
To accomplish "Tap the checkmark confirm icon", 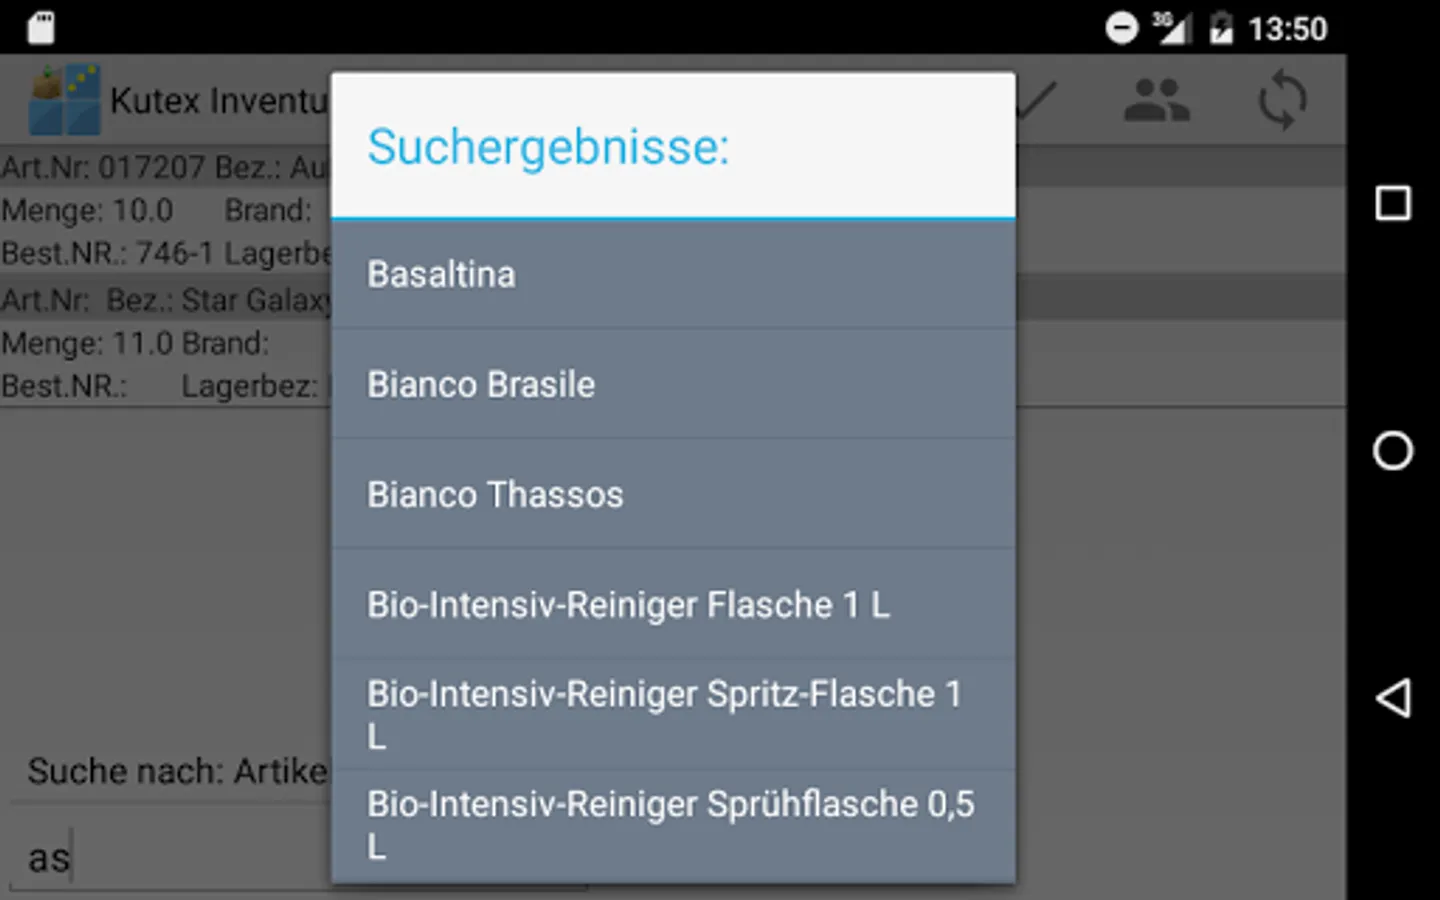I will tap(1037, 100).
